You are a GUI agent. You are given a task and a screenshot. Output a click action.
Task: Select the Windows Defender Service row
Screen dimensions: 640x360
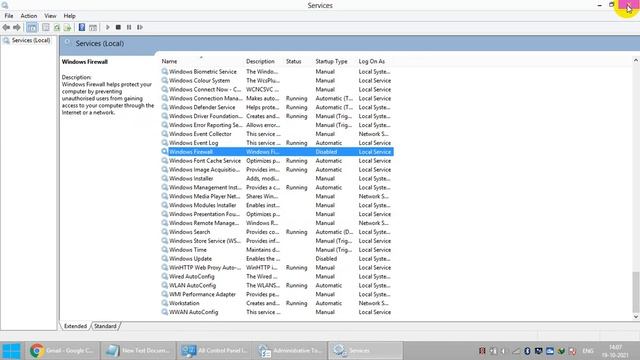point(277,107)
